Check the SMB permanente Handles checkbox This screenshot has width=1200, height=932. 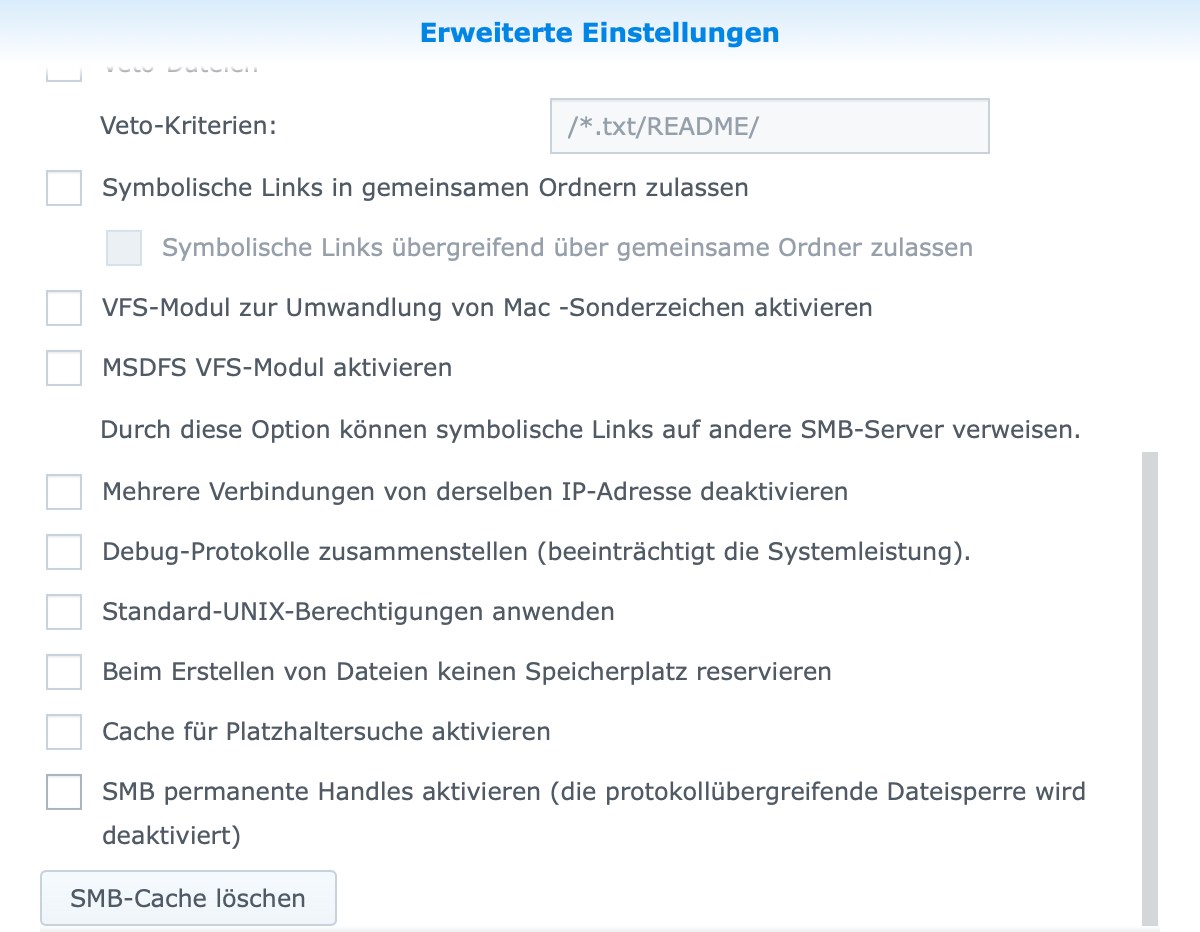[x=64, y=793]
